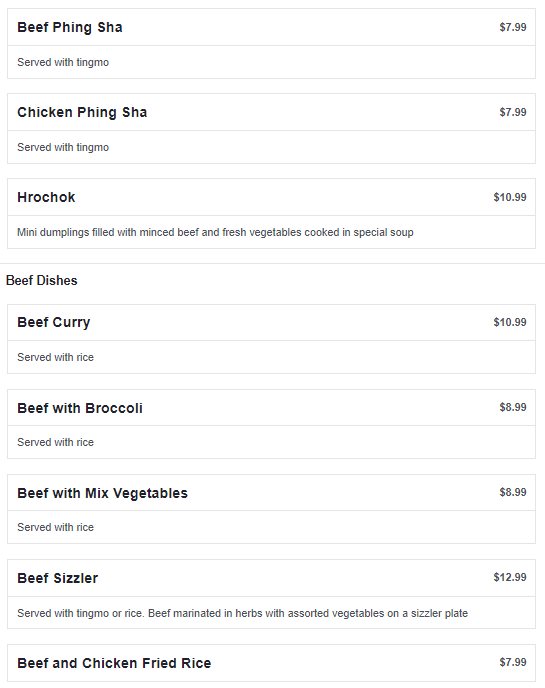The image size is (545, 688).
Task: Select the Beef Dishes section heading
Action: tap(42, 280)
